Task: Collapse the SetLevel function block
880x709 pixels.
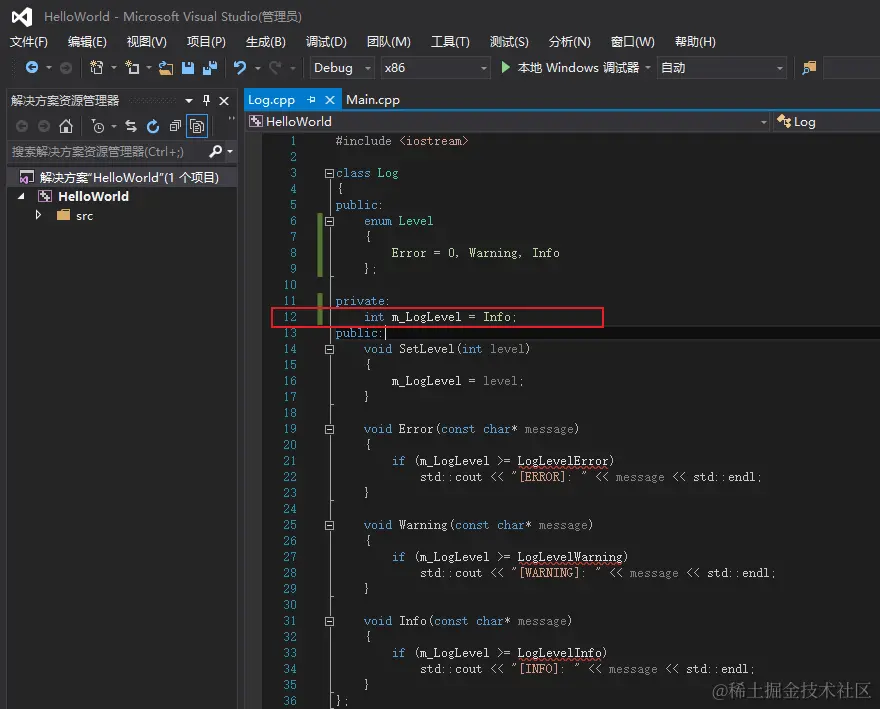Action: coord(329,349)
